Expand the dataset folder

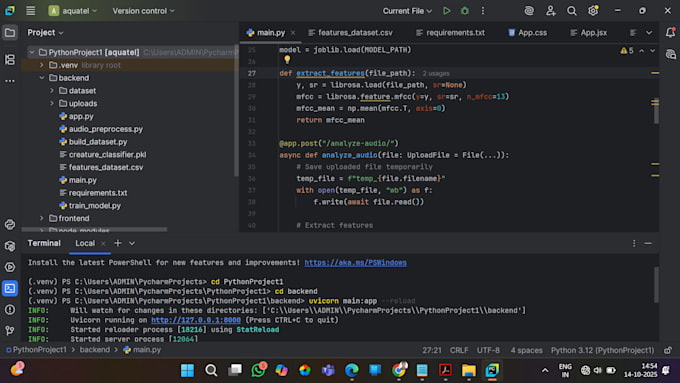point(52,91)
